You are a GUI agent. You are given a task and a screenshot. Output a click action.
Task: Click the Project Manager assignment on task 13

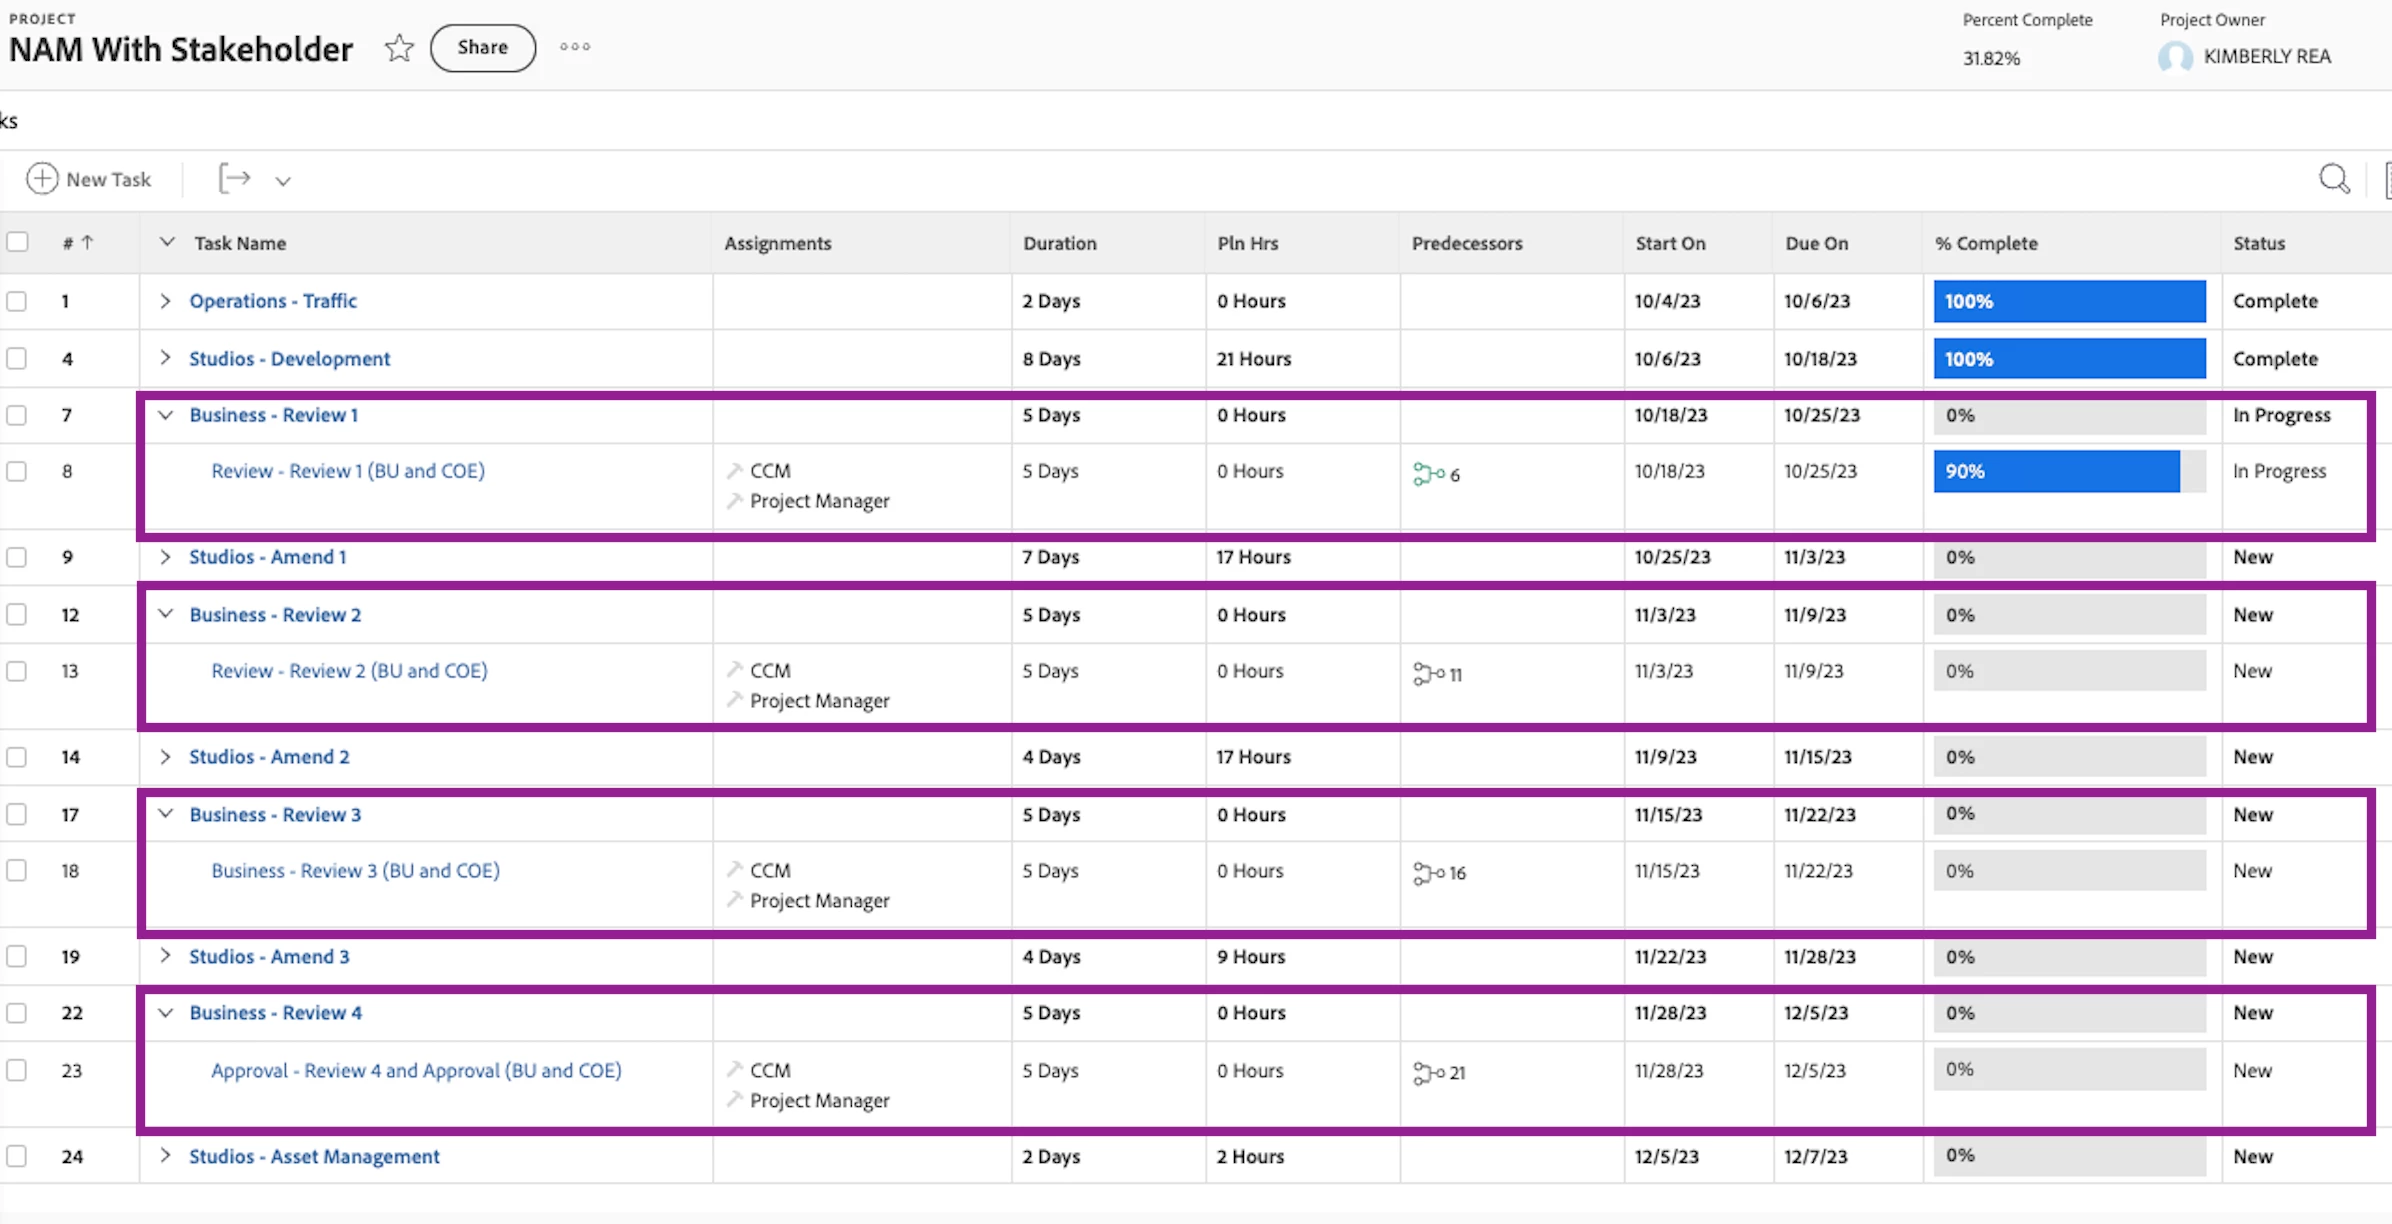click(819, 700)
